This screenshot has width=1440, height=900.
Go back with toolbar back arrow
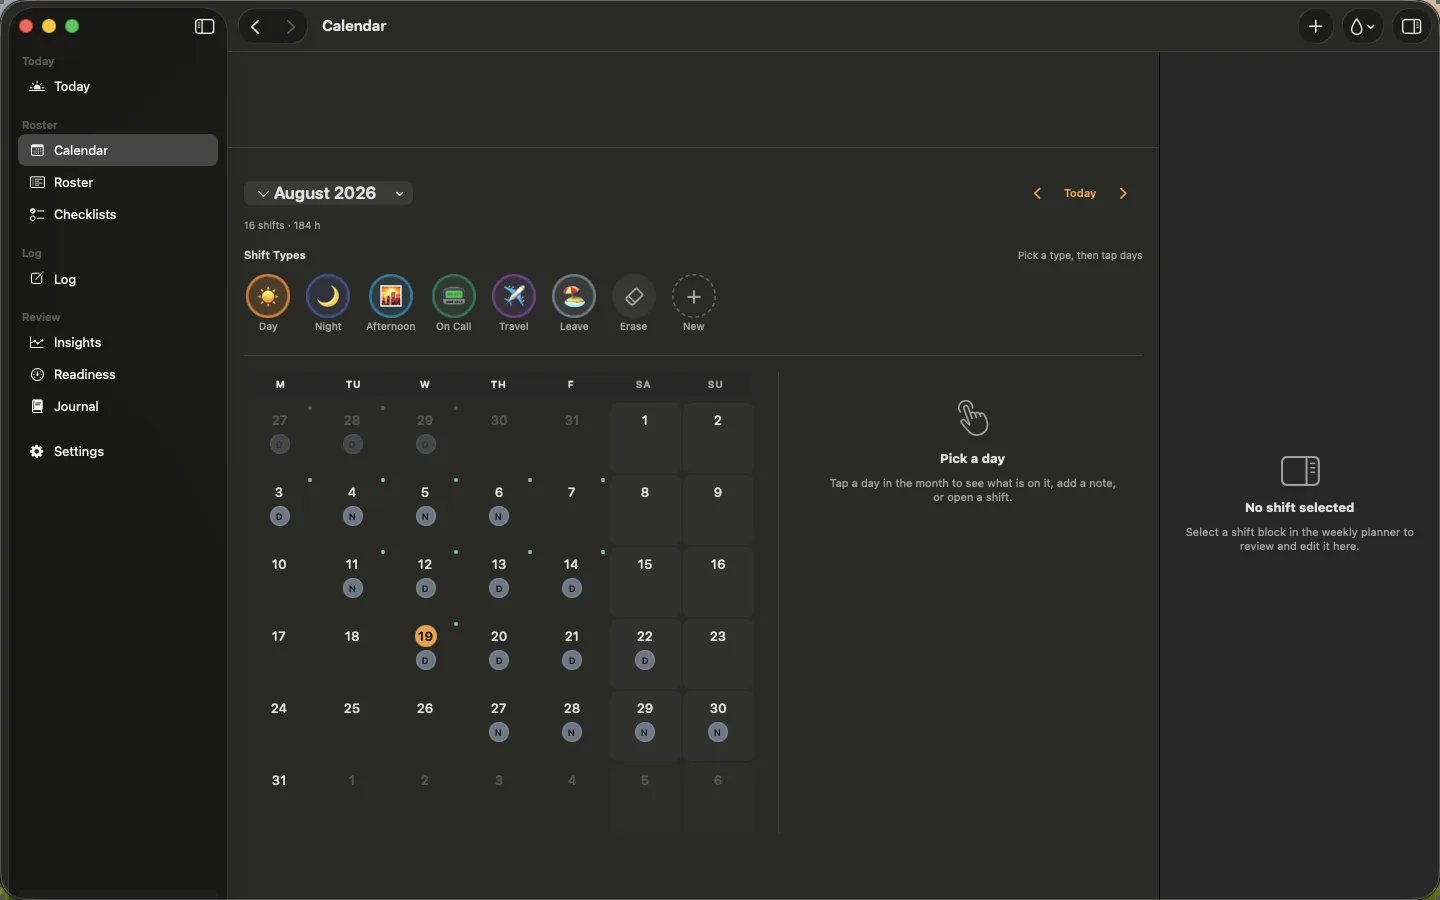coord(256,27)
